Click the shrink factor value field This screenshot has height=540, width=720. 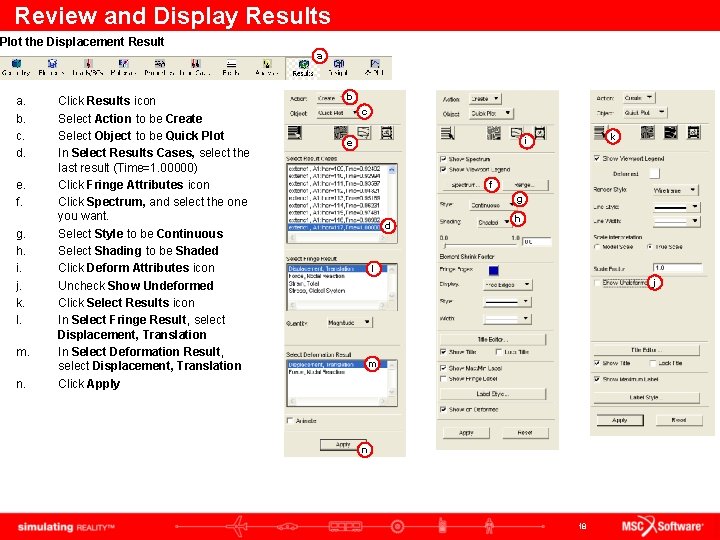[537, 242]
